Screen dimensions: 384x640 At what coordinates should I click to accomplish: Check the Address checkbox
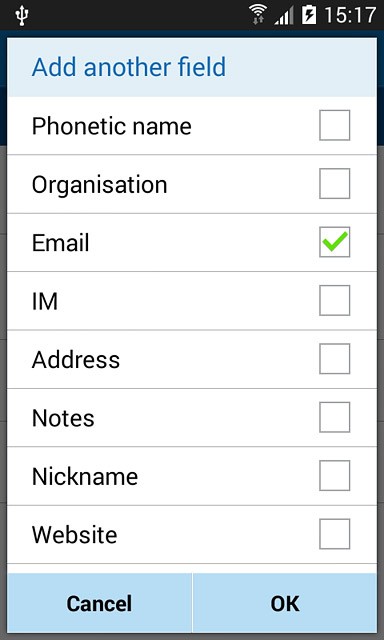click(334, 359)
